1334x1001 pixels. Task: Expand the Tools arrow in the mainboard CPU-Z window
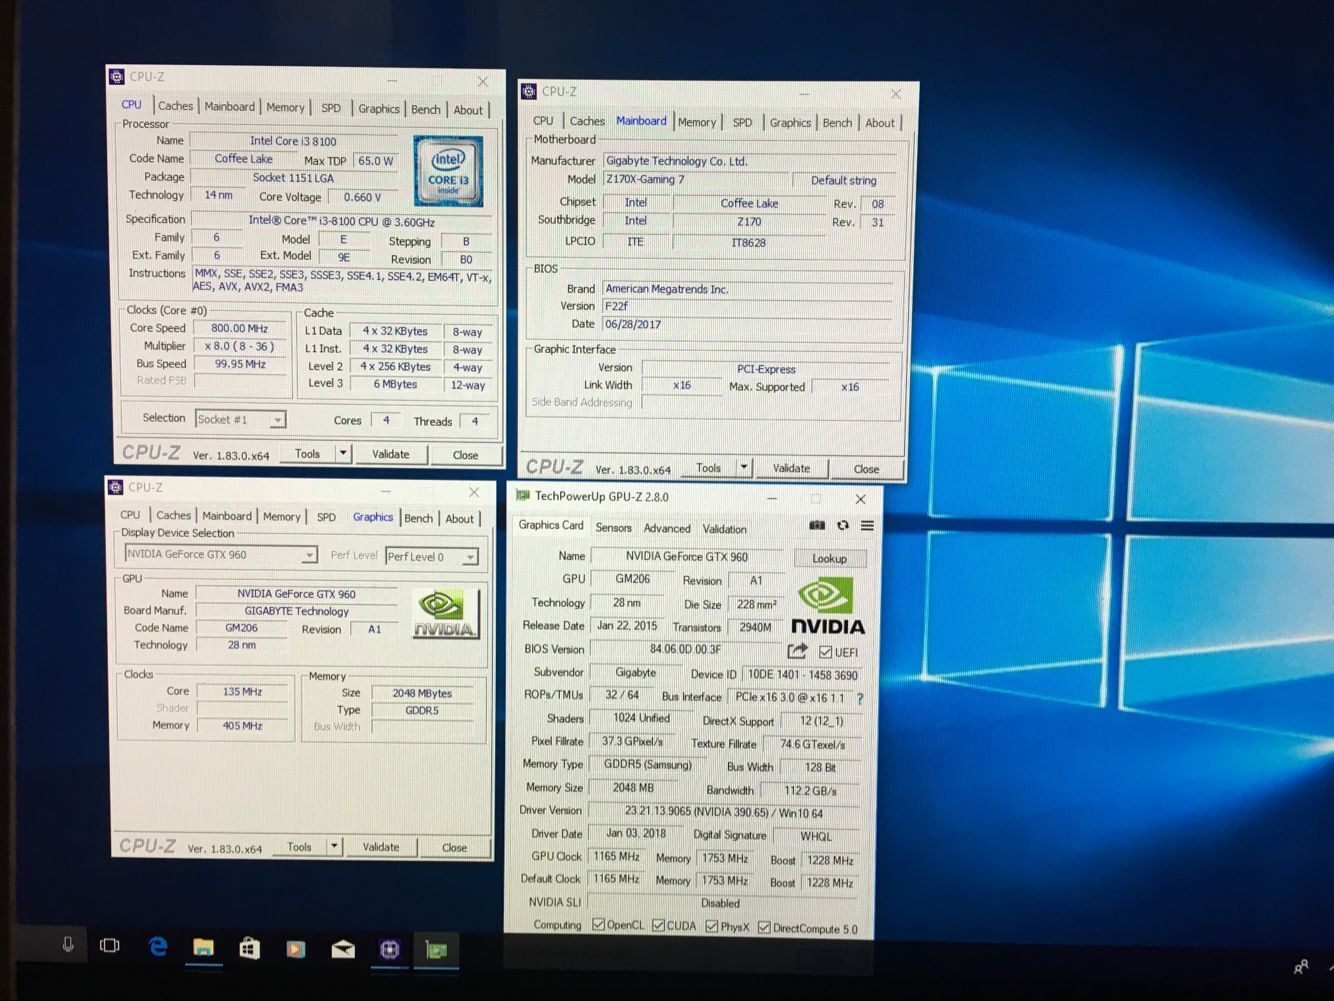click(x=743, y=467)
